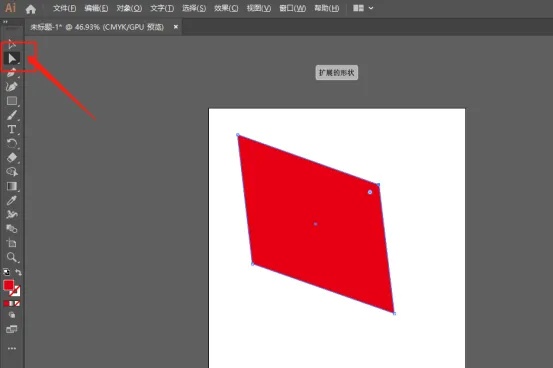The width and height of the screenshot is (553, 368).
Task: Click the top-left anchor point of shape
Action: pyautogui.click(x=238, y=135)
